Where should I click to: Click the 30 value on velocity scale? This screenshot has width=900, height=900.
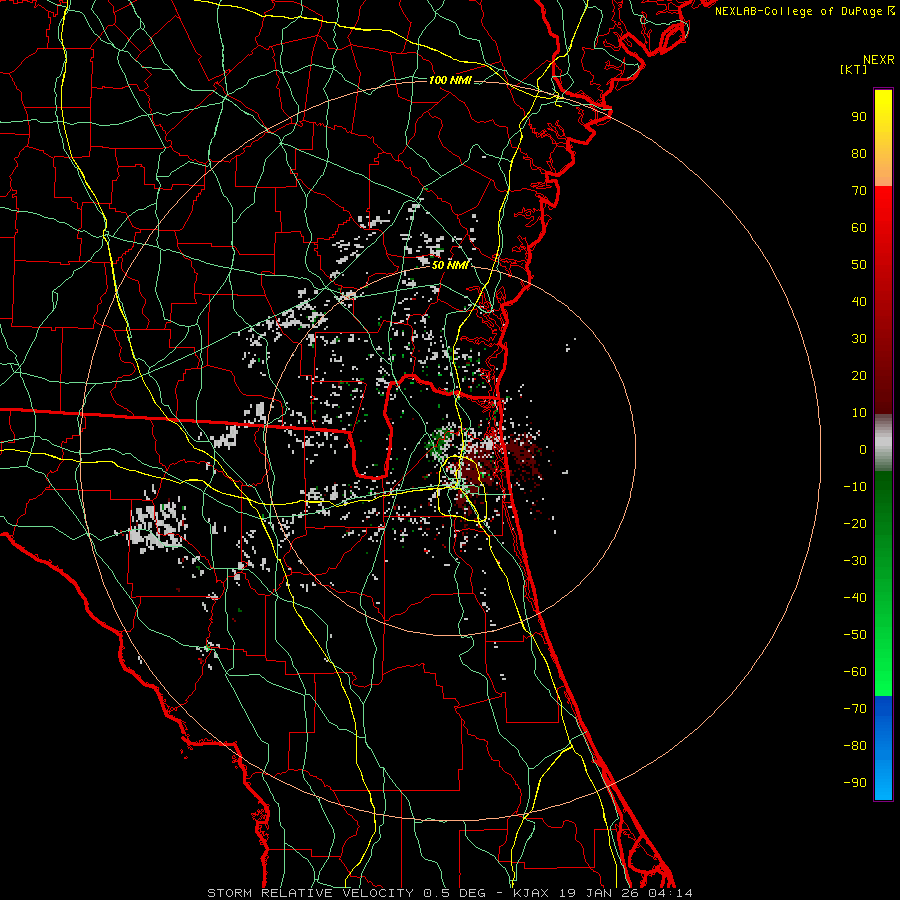[859, 339]
